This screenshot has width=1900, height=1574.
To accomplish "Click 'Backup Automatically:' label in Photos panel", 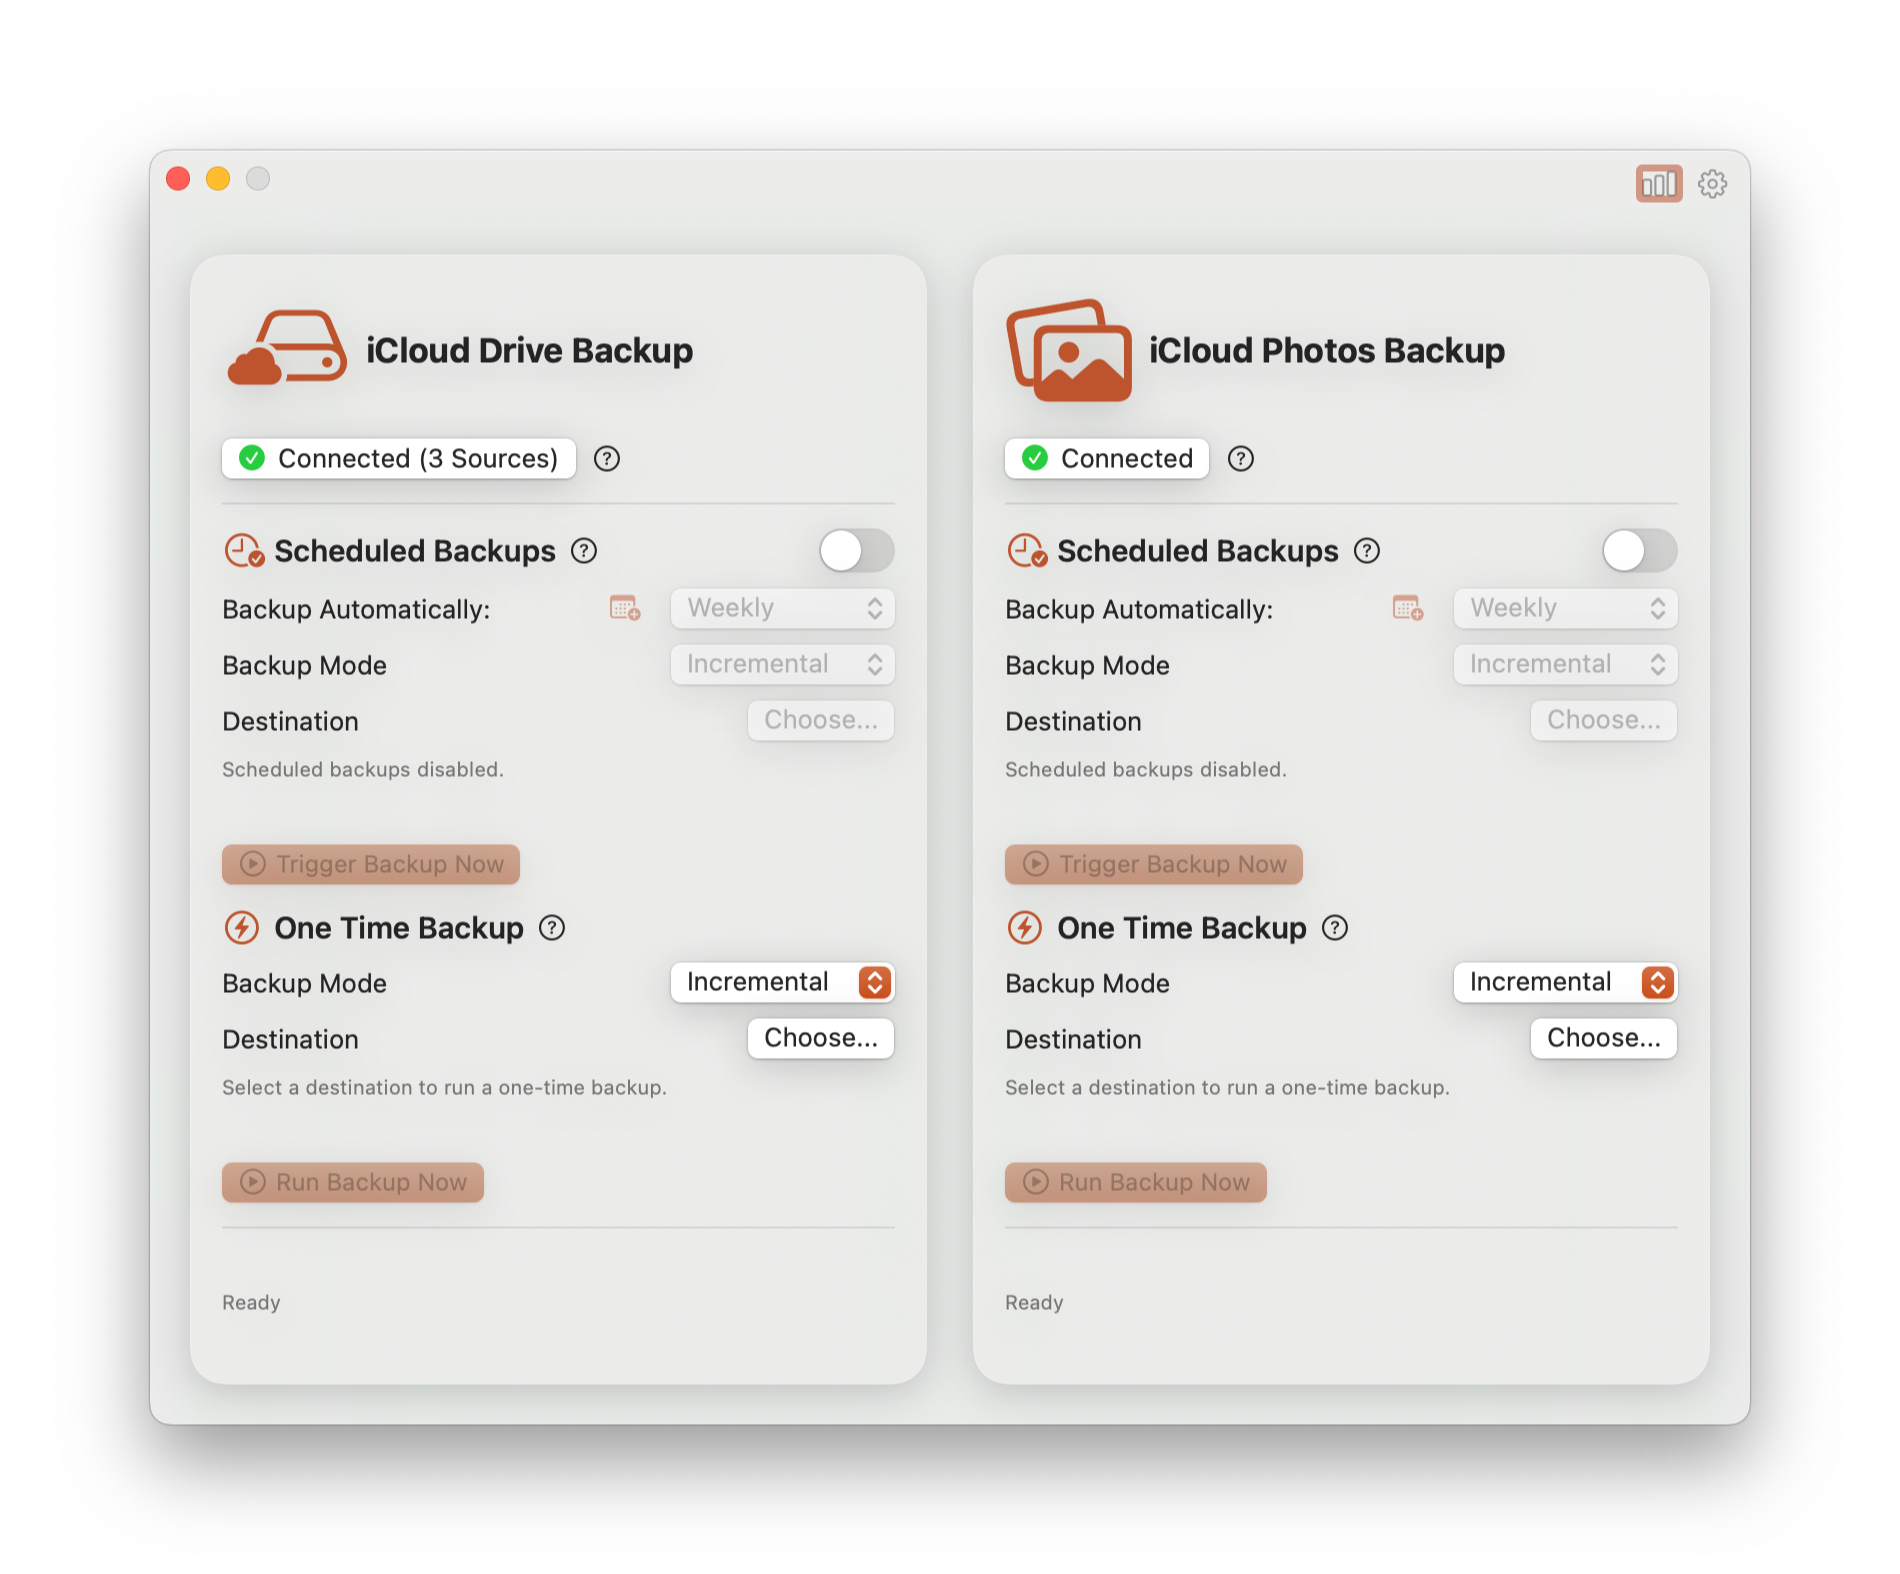I will click(1139, 609).
